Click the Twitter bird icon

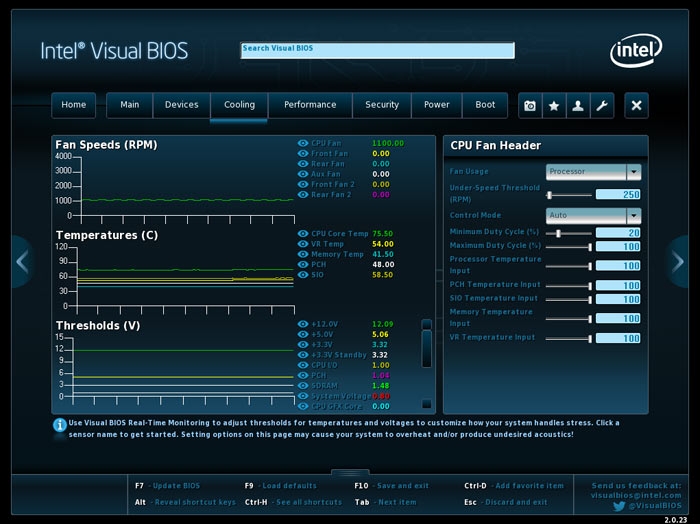tap(619, 506)
